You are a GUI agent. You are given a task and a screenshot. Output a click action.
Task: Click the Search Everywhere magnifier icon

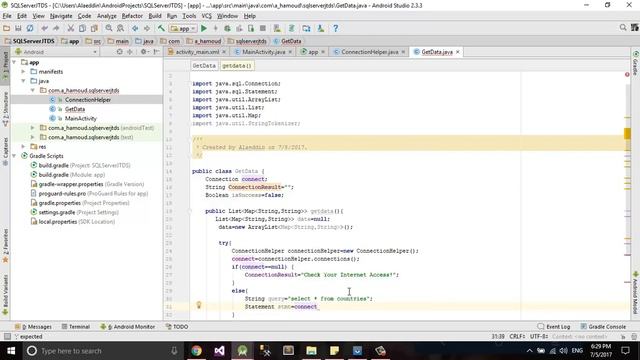coord(623,27)
